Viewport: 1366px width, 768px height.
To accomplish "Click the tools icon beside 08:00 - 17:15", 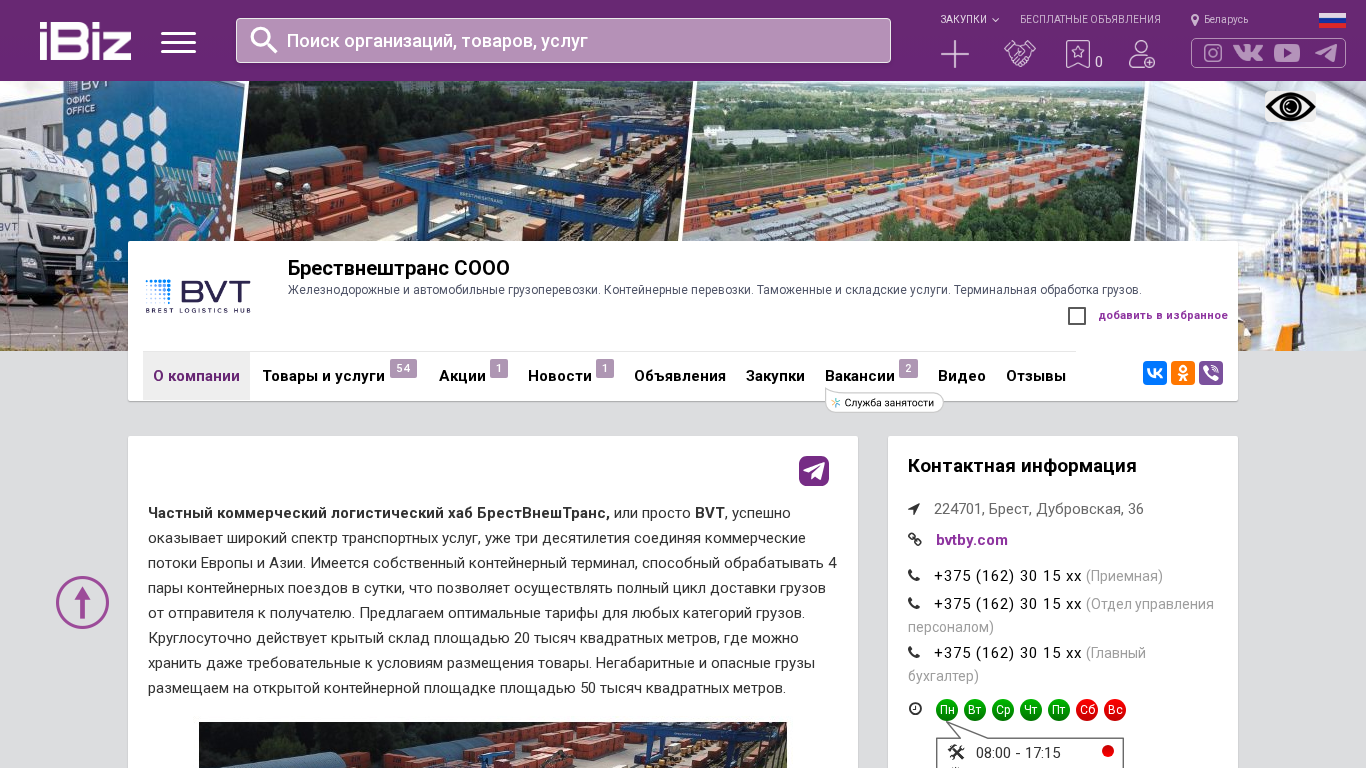I will point(956,752).
